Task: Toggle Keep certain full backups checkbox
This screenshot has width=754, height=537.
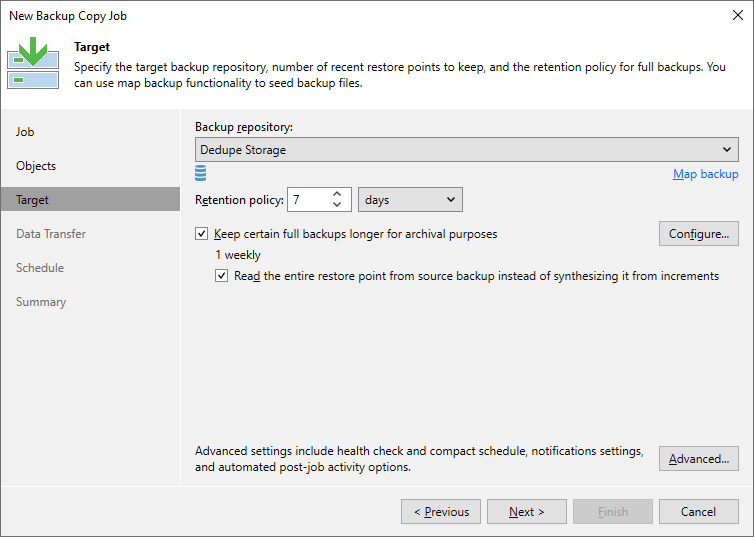Action: click(x=202, y=234)
